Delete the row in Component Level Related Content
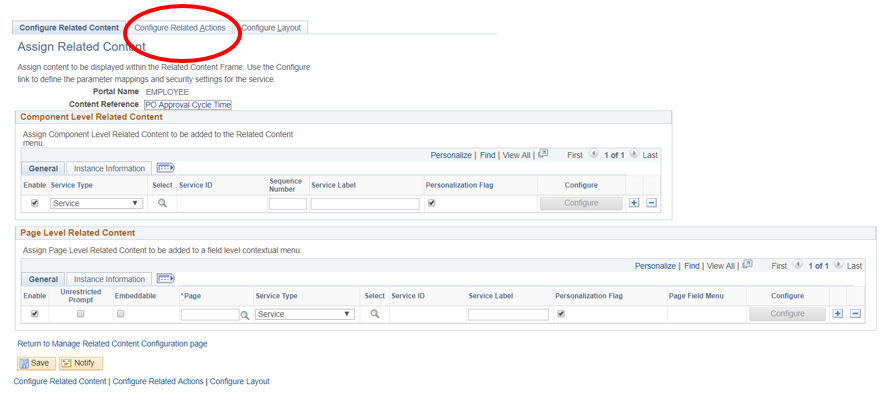 [652, 203]
